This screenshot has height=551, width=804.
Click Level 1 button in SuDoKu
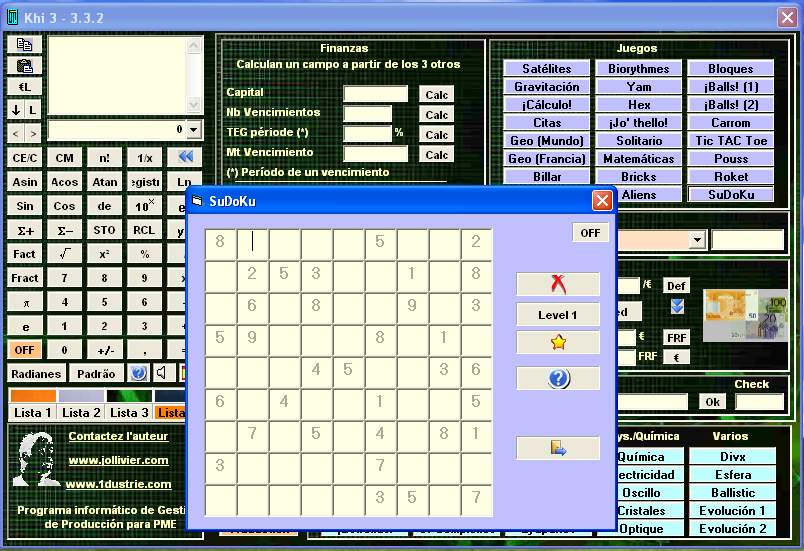tap(558, 315)
